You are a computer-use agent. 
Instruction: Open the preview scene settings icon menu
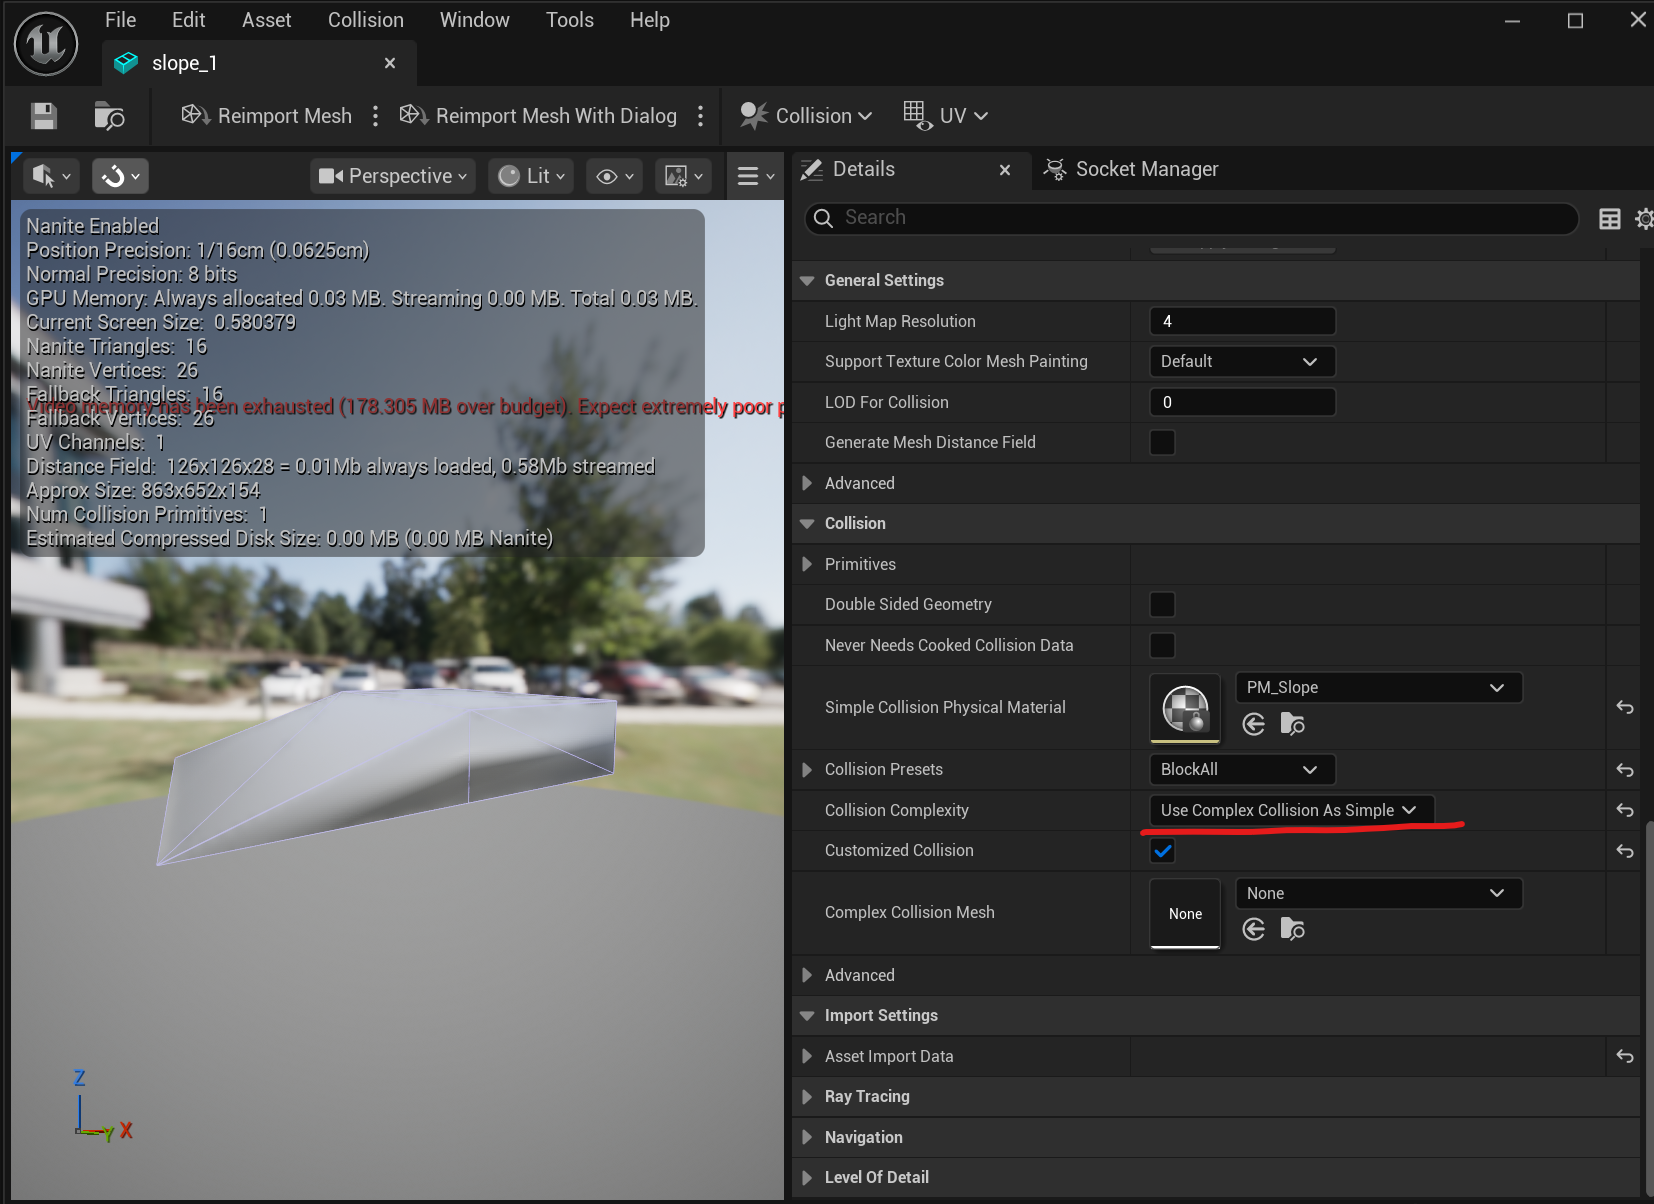[x=684, y=176]
